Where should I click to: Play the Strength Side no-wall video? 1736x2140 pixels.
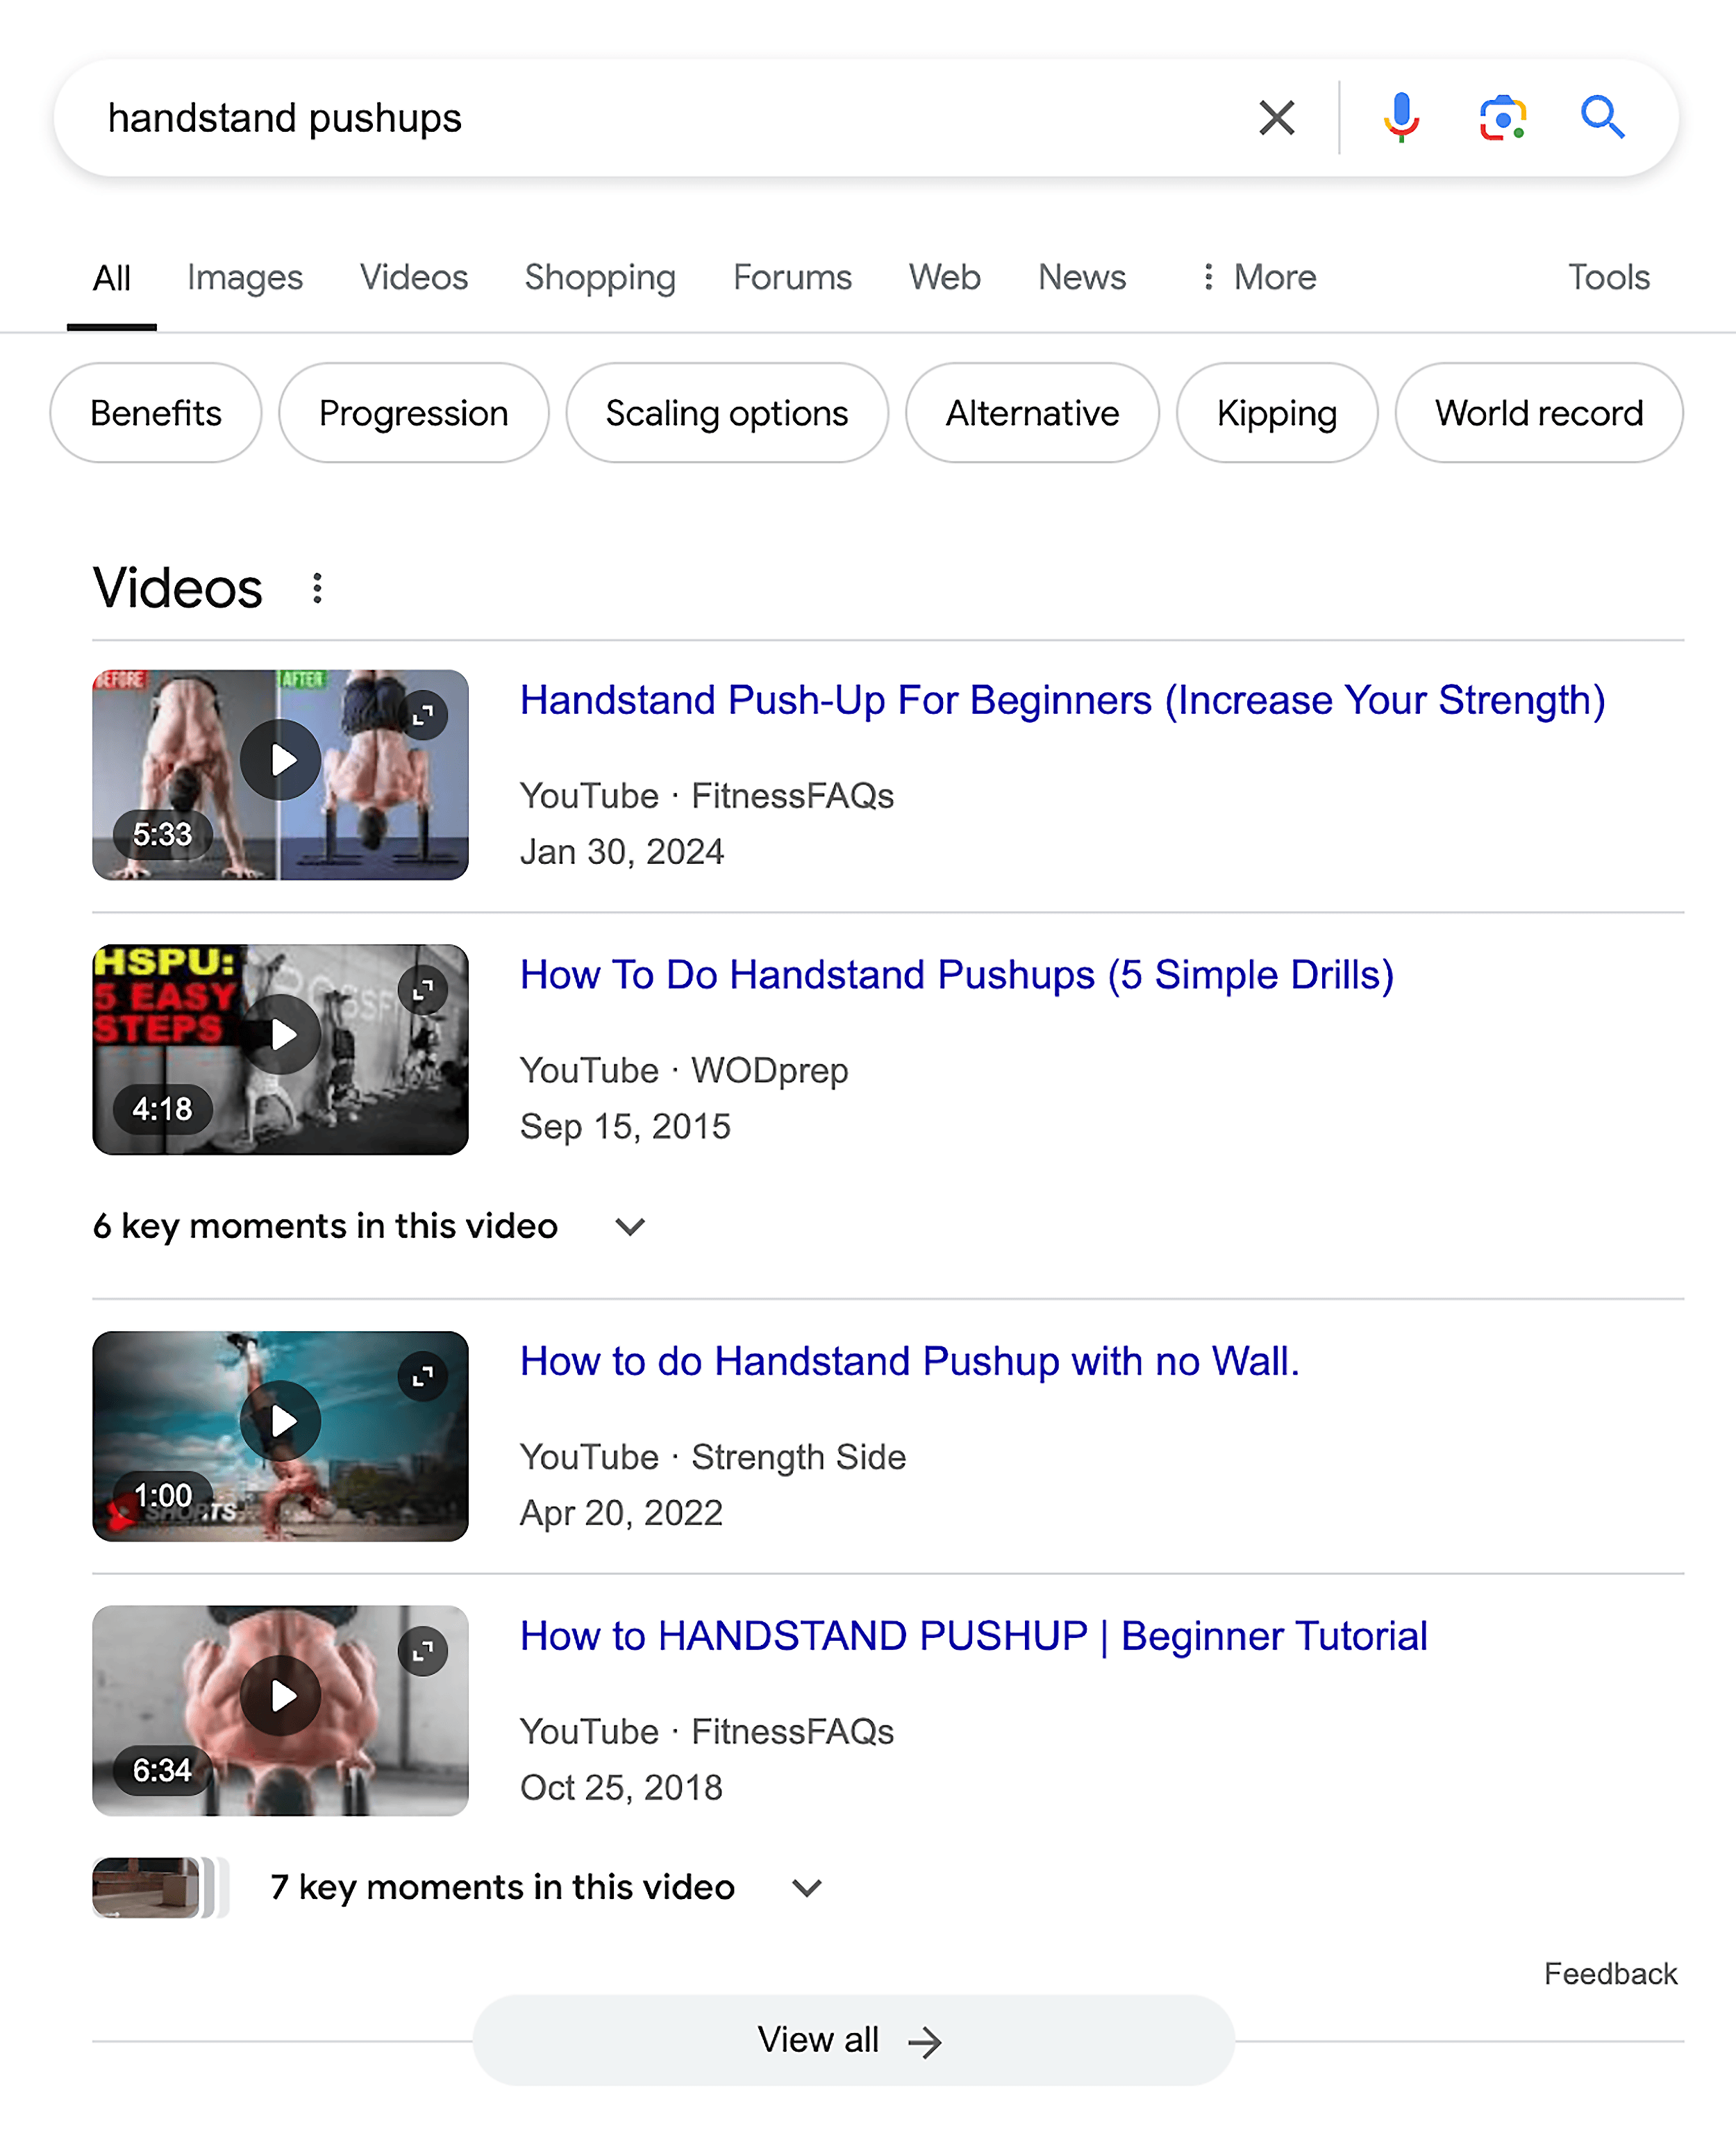coord(281,1421)
